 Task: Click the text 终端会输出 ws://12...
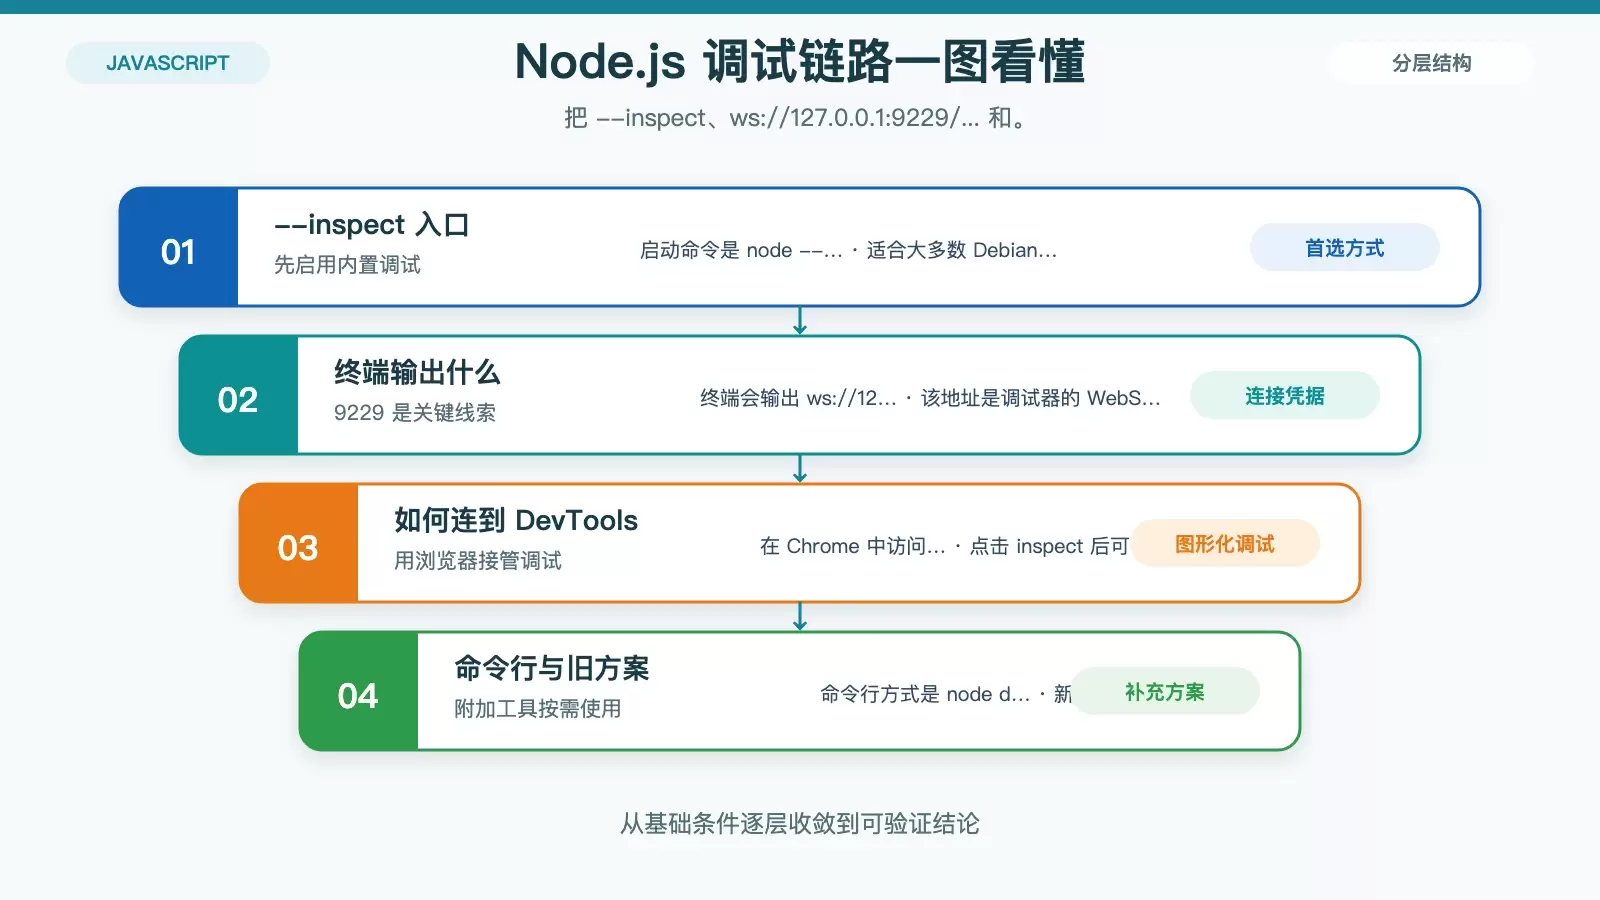point(798,398)
